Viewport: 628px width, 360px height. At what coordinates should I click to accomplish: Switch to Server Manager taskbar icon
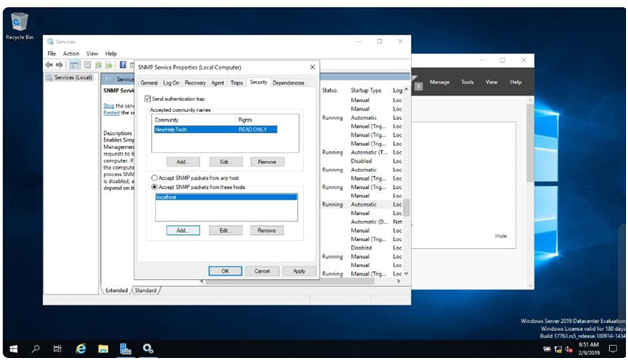pyautogui.click(x=125, y=349)
